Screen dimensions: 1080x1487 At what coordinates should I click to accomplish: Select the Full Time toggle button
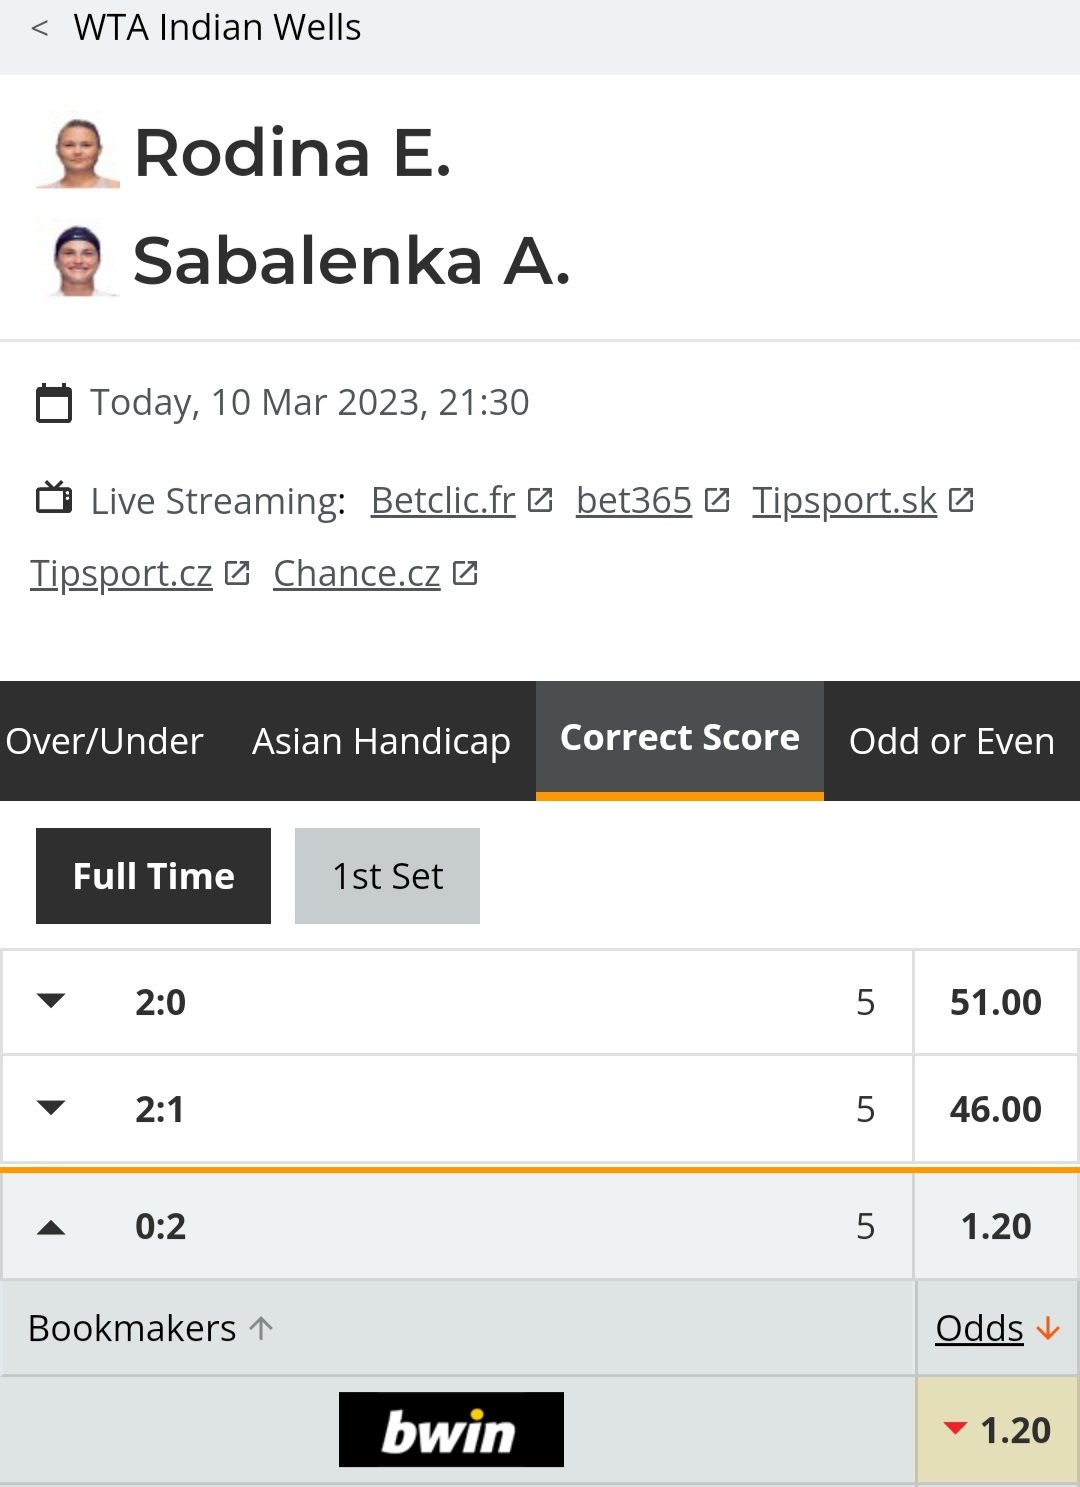tap(153, 876)
